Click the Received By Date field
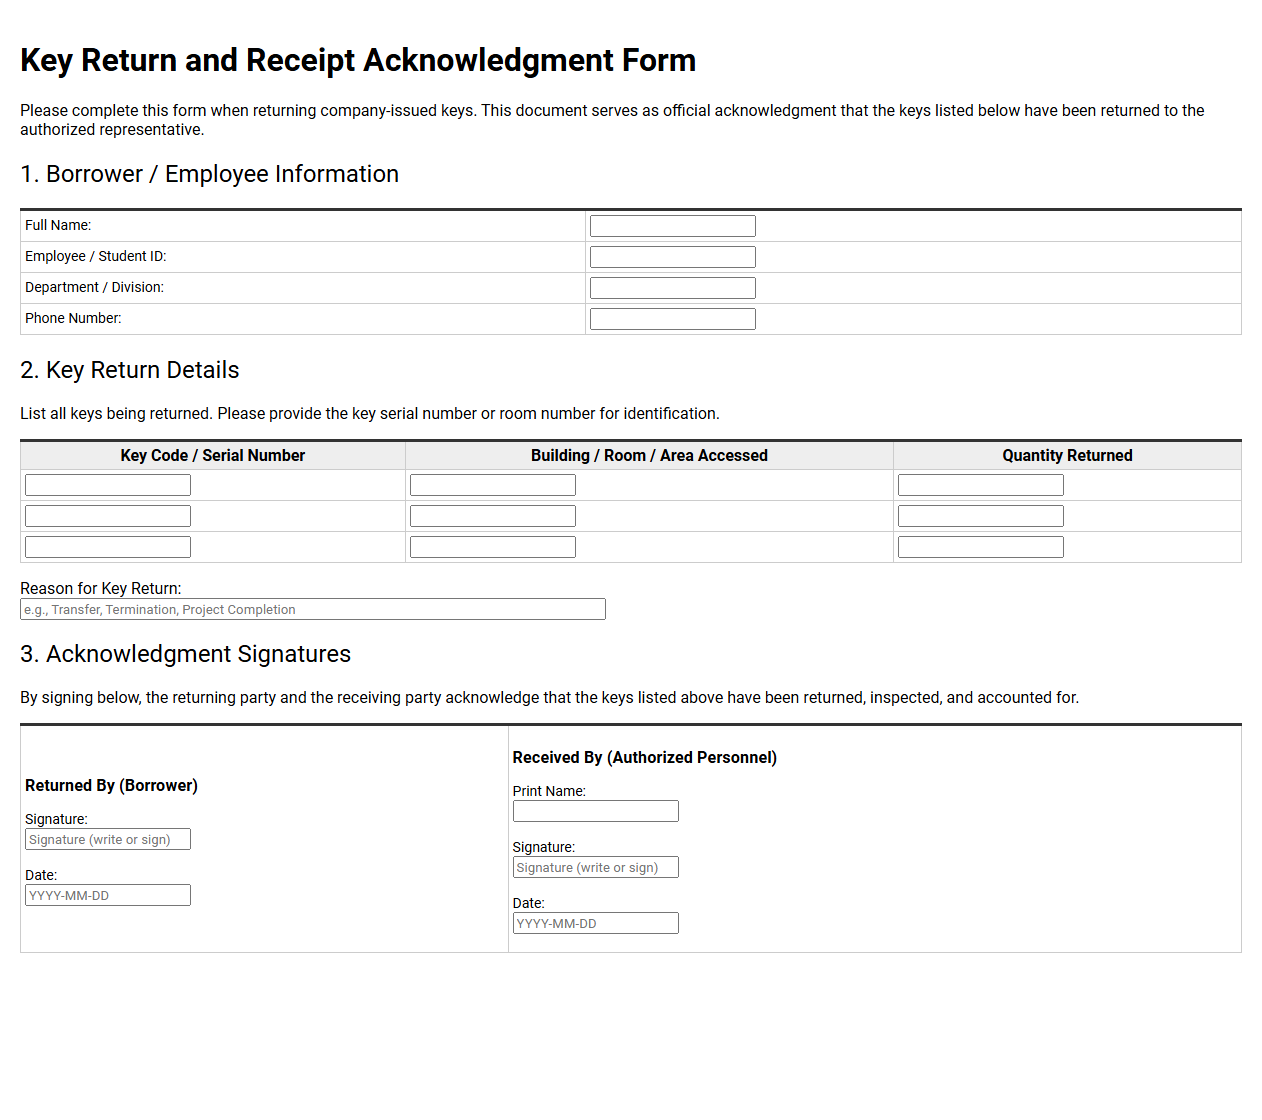Screen dimensions: 1262x1120 (x=596, y=923)
